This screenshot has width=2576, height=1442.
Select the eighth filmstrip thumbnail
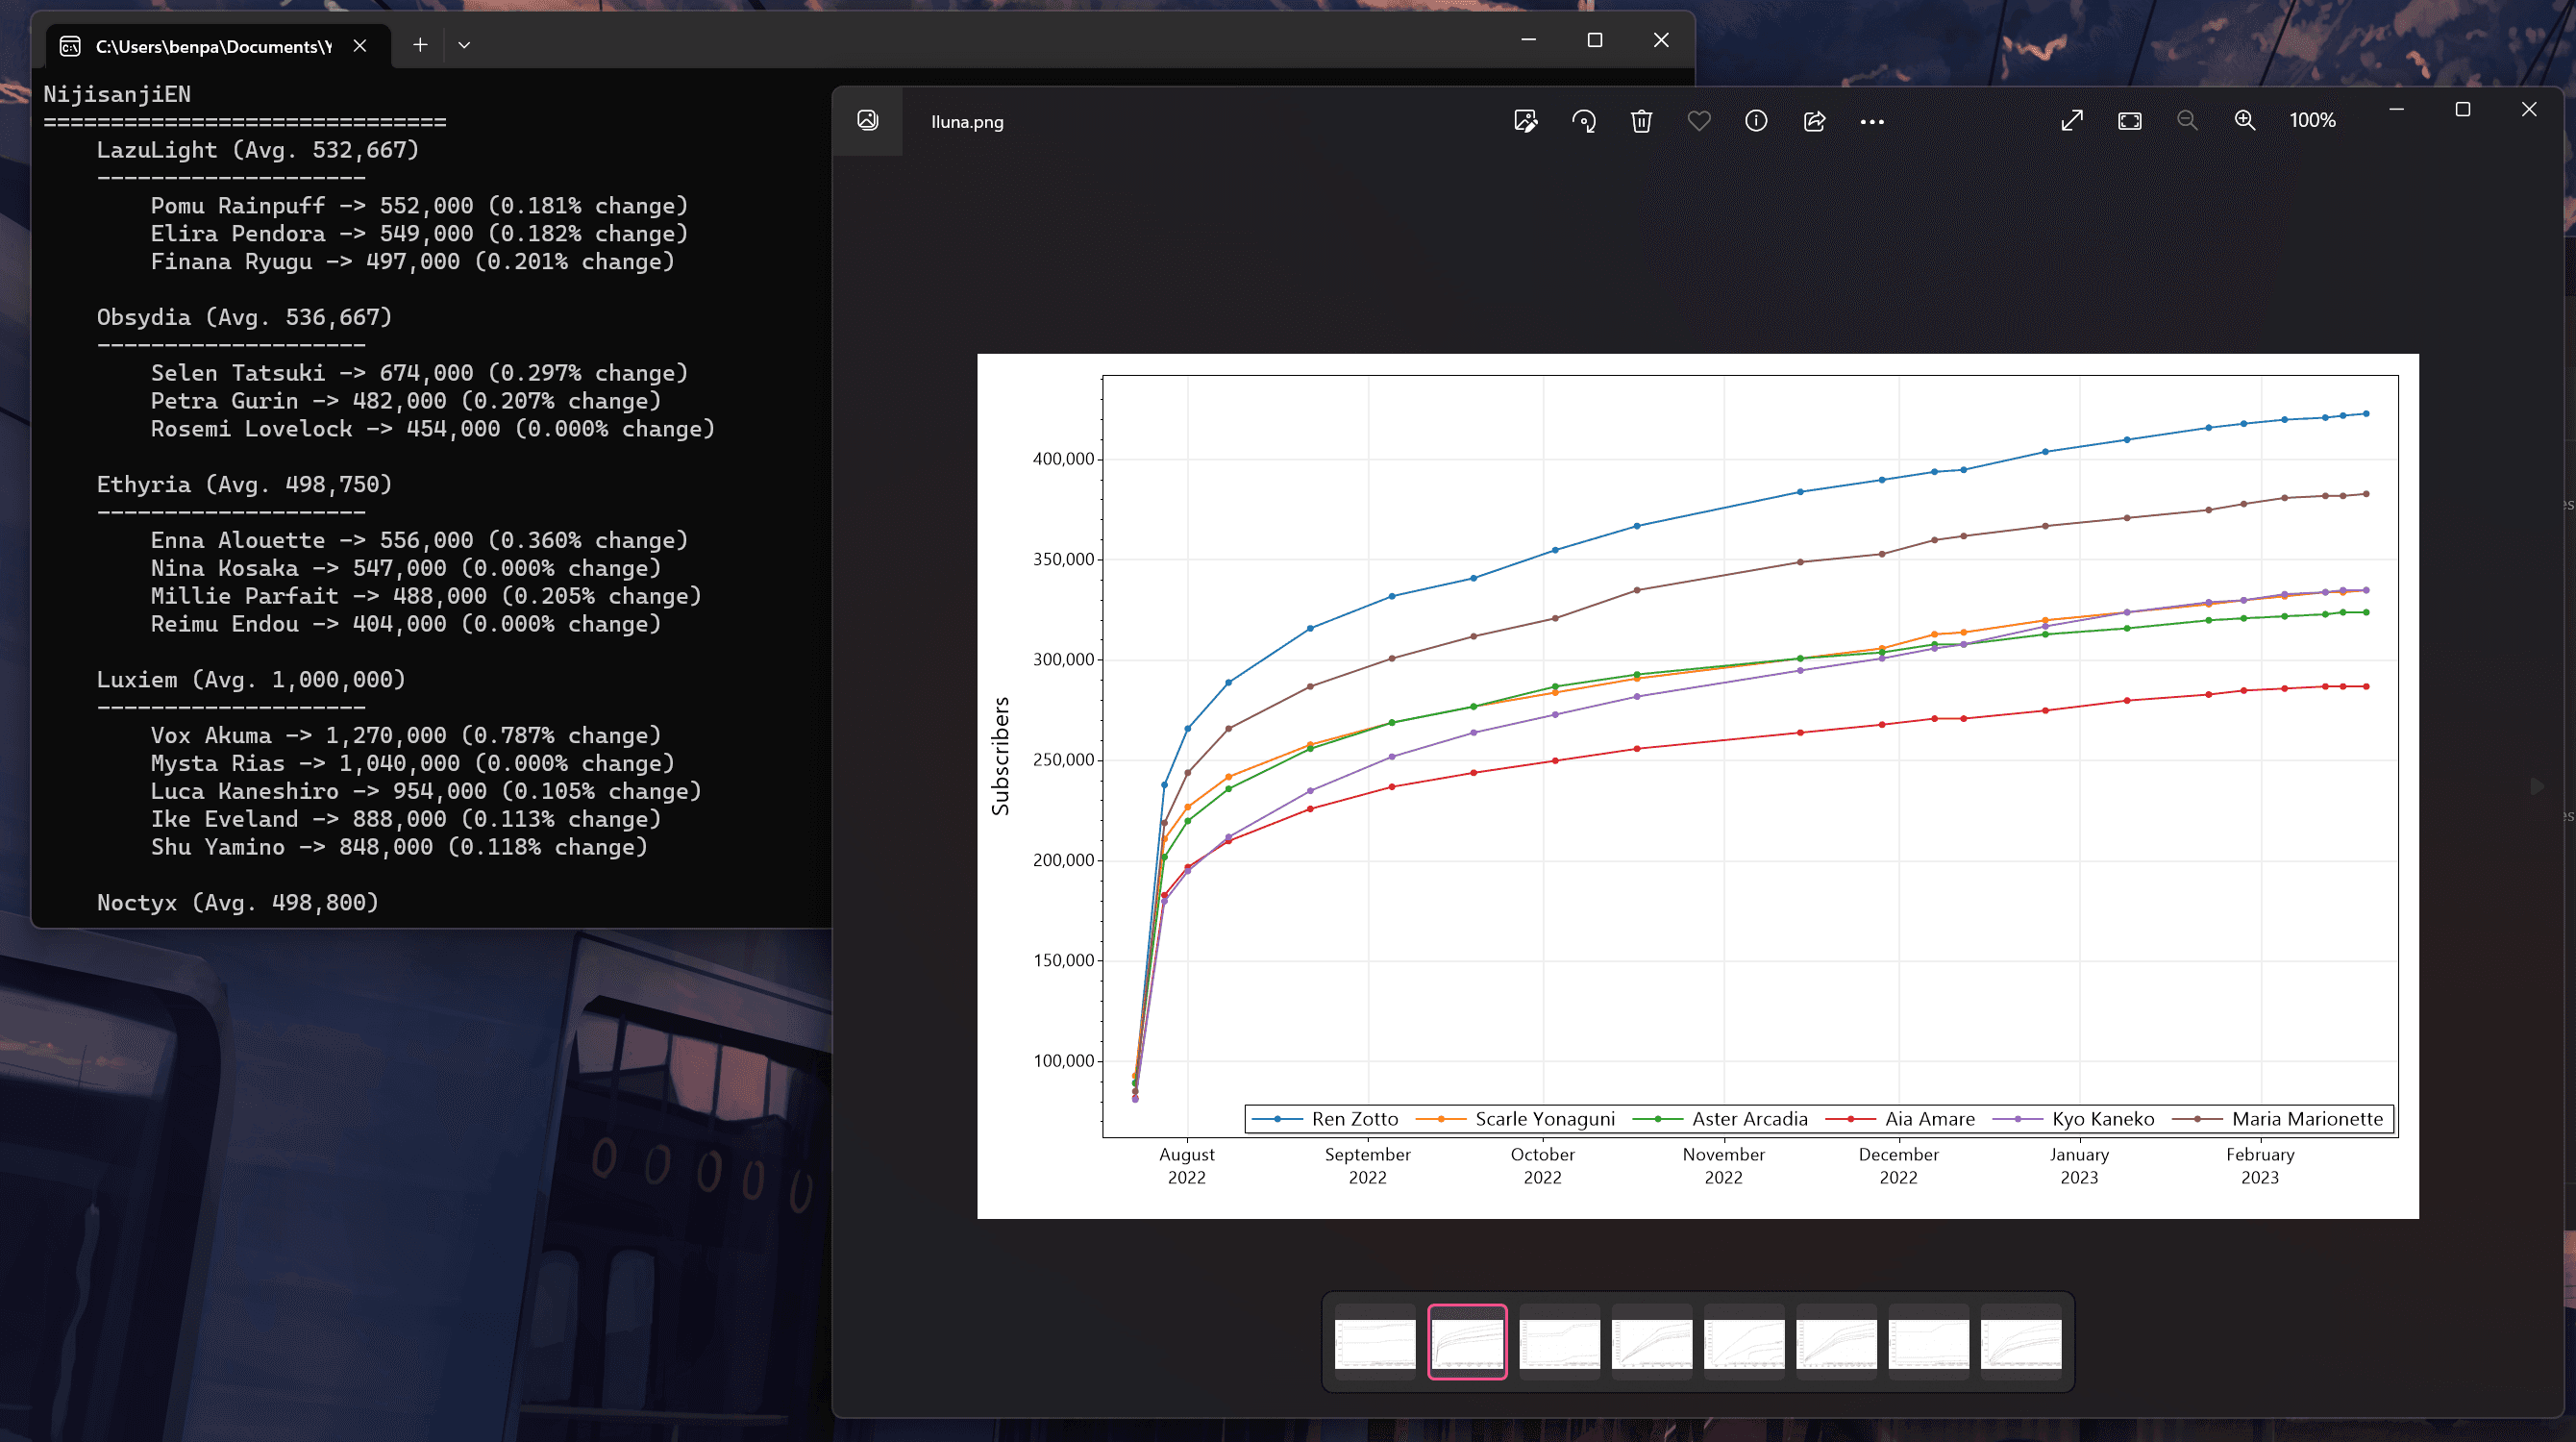[x=2021, y=1342]
